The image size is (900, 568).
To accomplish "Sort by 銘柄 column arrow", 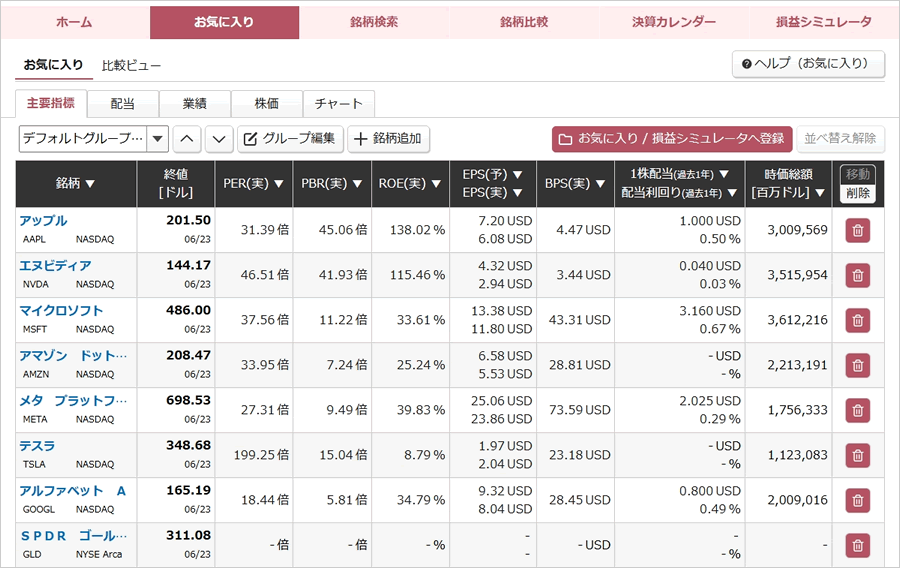I will click(90, 184).
